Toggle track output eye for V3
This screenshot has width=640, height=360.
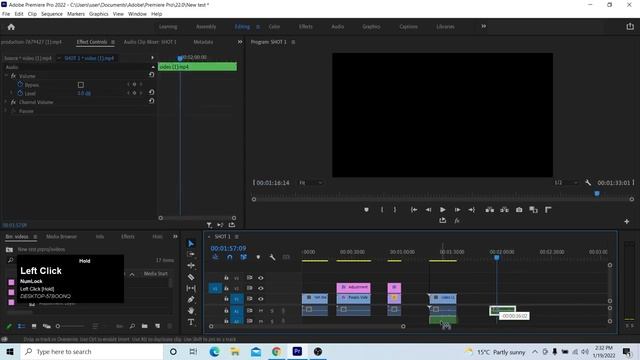coord(260,278)
